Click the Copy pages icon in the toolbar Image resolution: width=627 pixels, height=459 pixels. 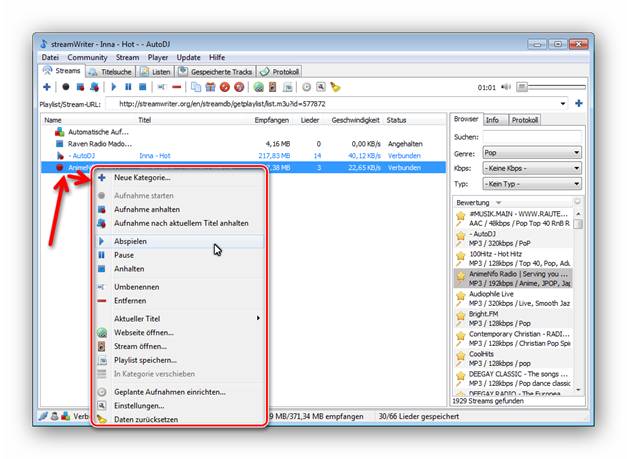coord(196,87)
